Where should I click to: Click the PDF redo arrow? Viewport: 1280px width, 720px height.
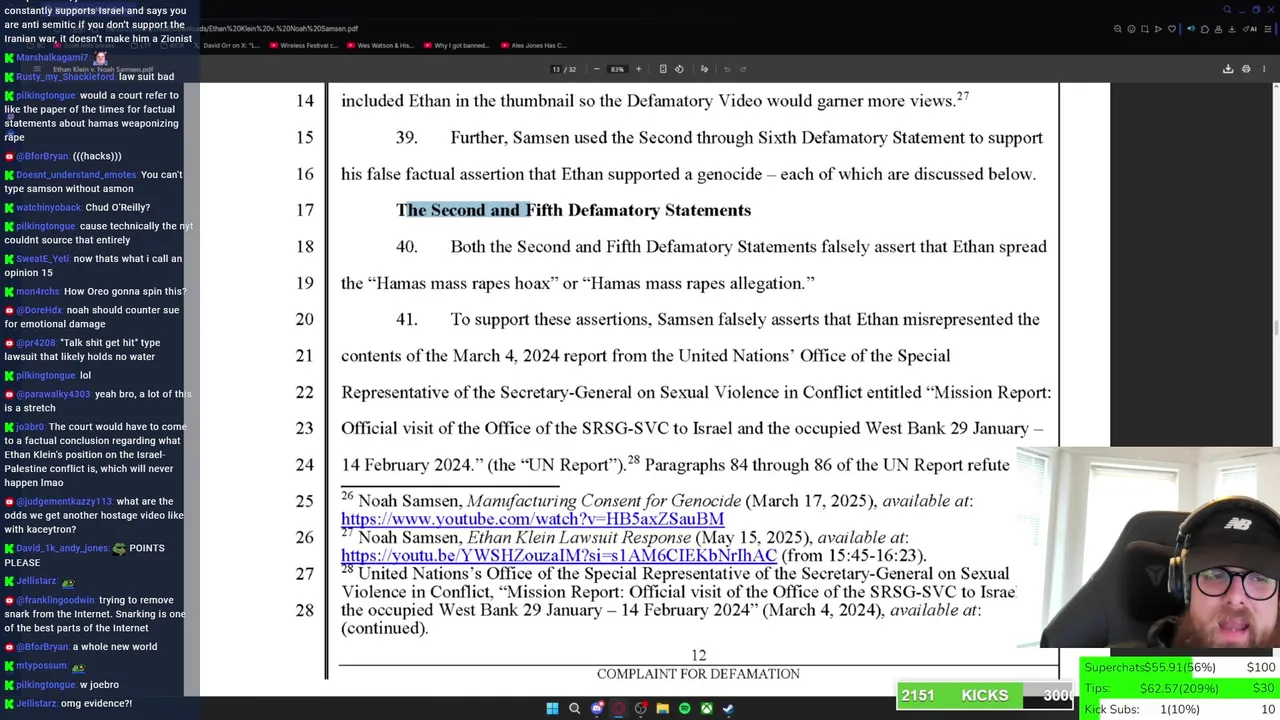743,69
